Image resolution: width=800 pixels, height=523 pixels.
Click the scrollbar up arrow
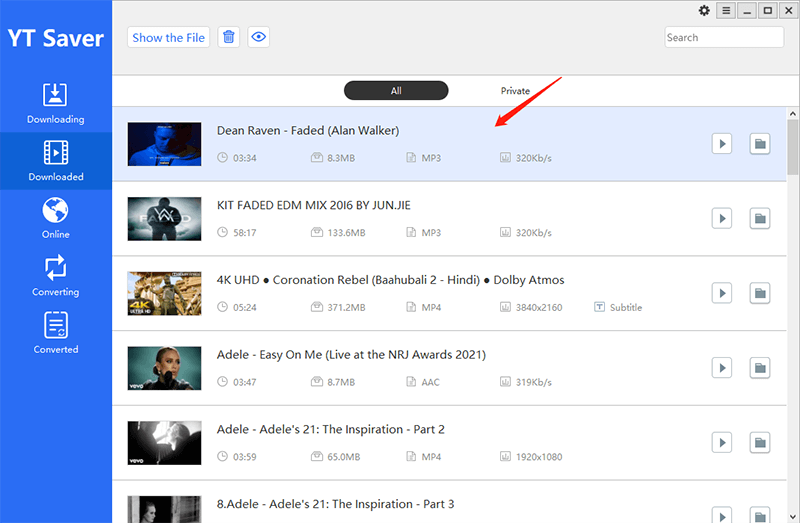792,113
